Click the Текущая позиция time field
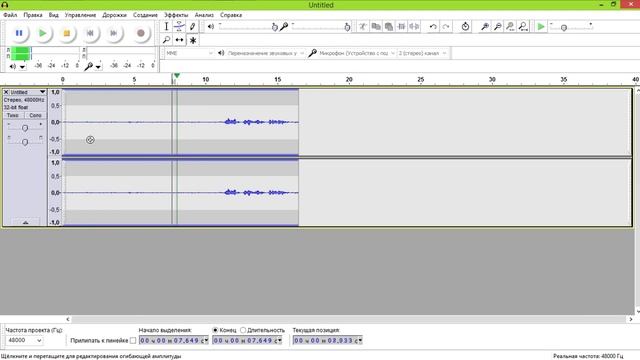The height and width of the screenshot is (360, 640). coord(327,340)
